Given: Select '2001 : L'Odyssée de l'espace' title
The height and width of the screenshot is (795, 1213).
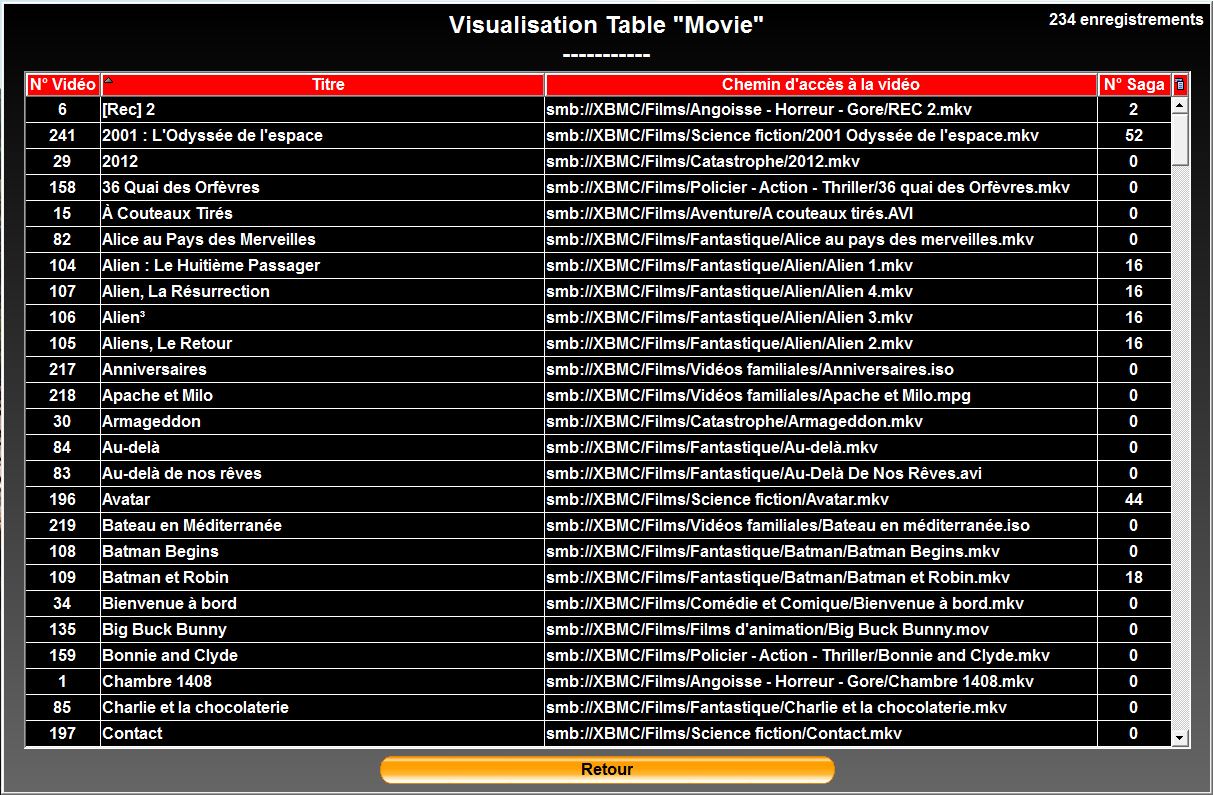Looking at the screenshot, I should point(212,135).
